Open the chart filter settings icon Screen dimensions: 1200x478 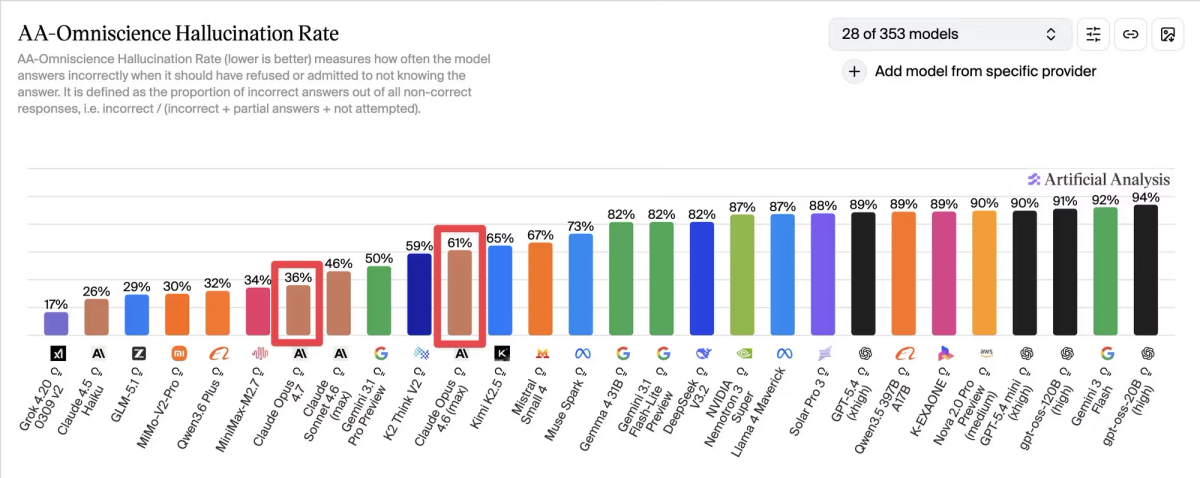[x=1094, y=34]
